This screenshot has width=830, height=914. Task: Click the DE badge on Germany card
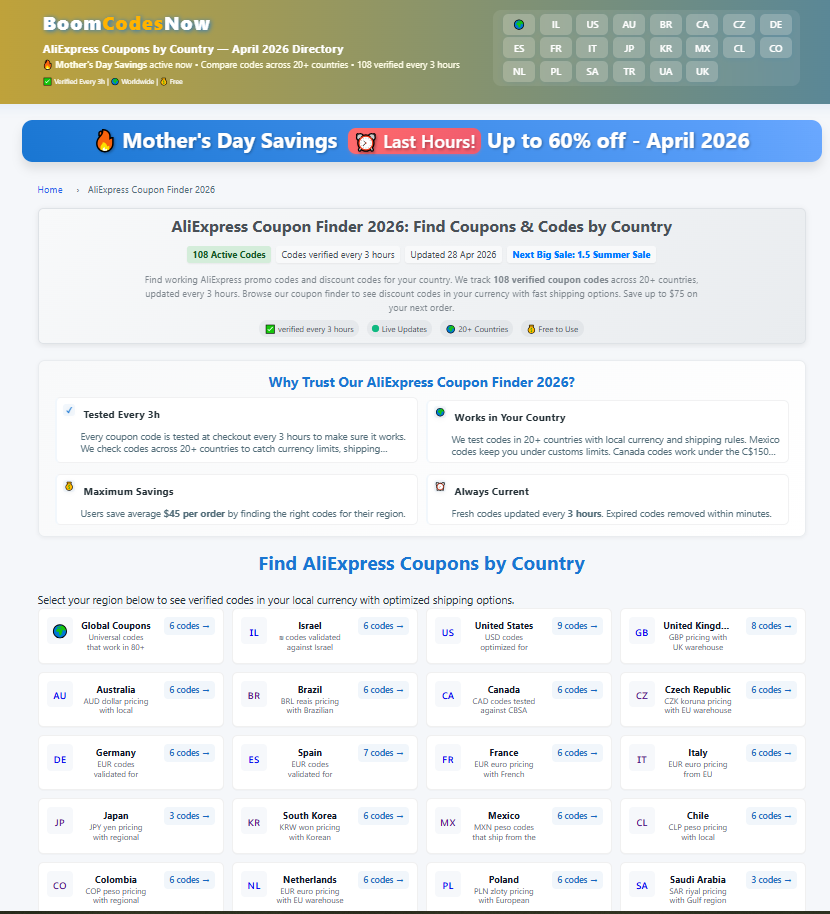(60, 760)
